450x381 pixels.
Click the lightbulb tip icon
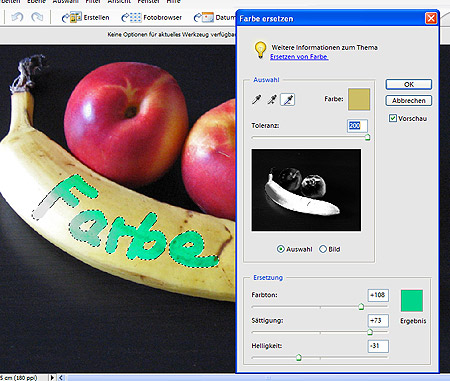(260, 50)
